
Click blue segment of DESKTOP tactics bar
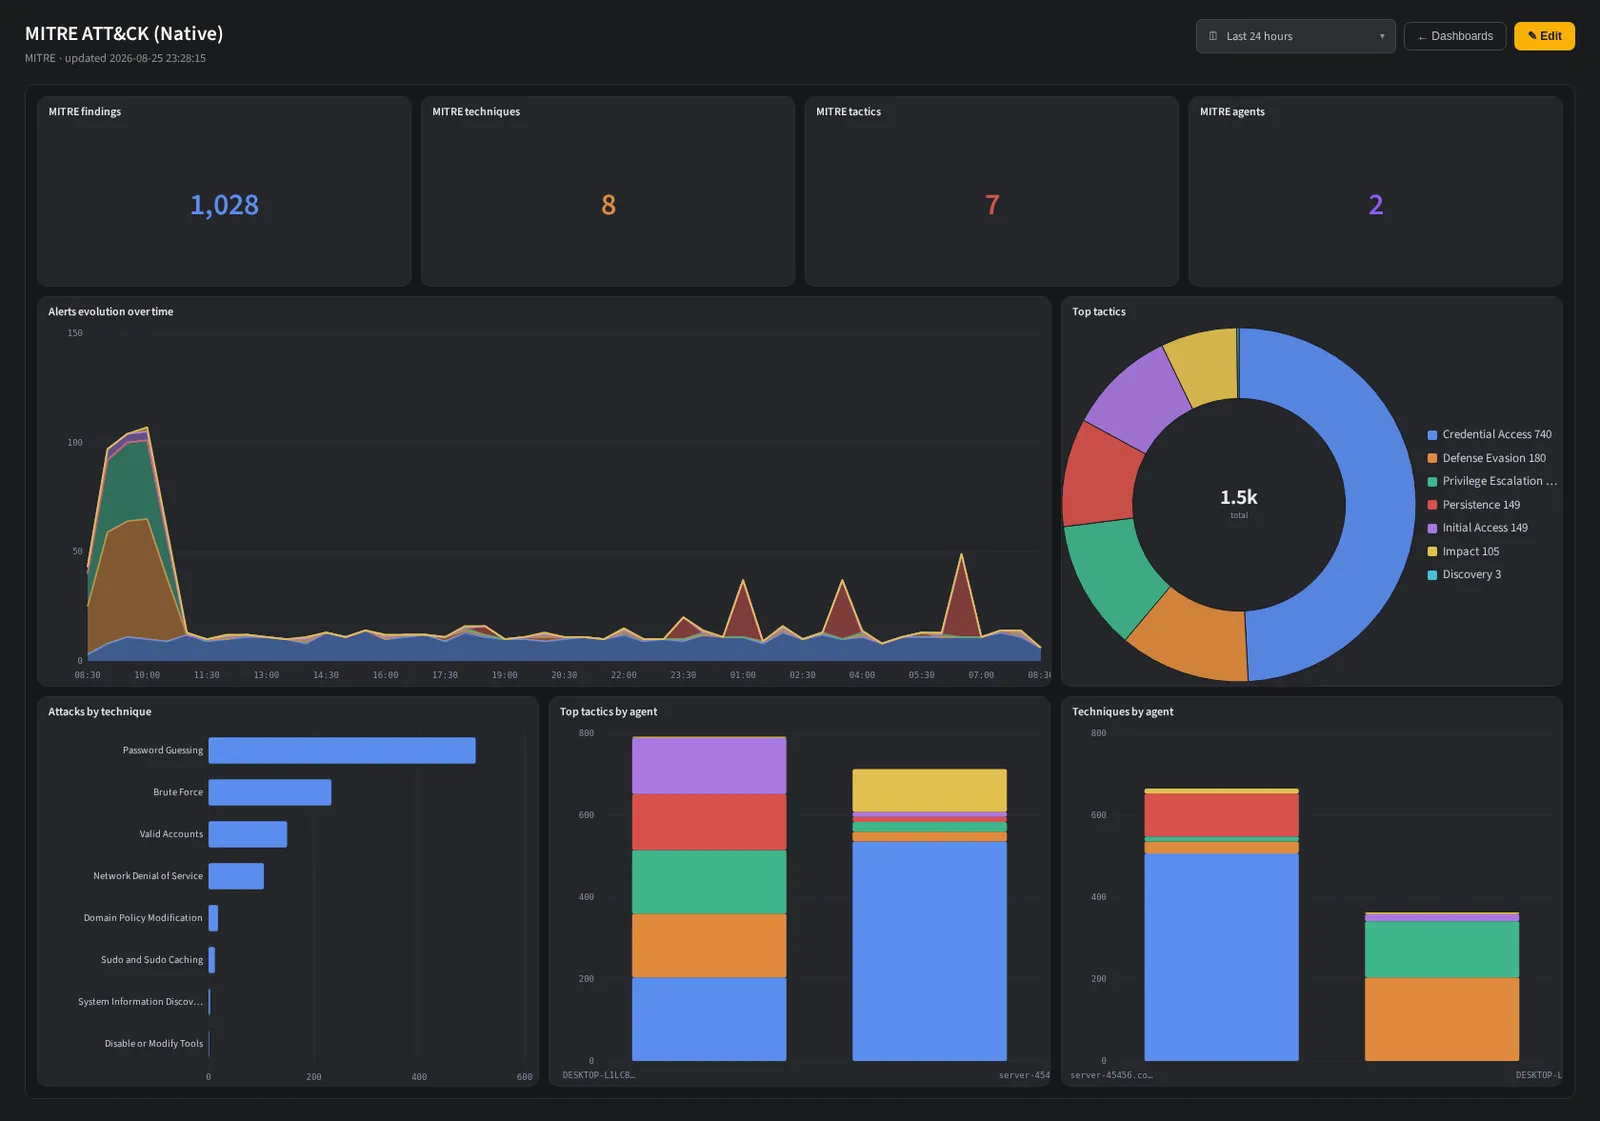pos(709,1019)
